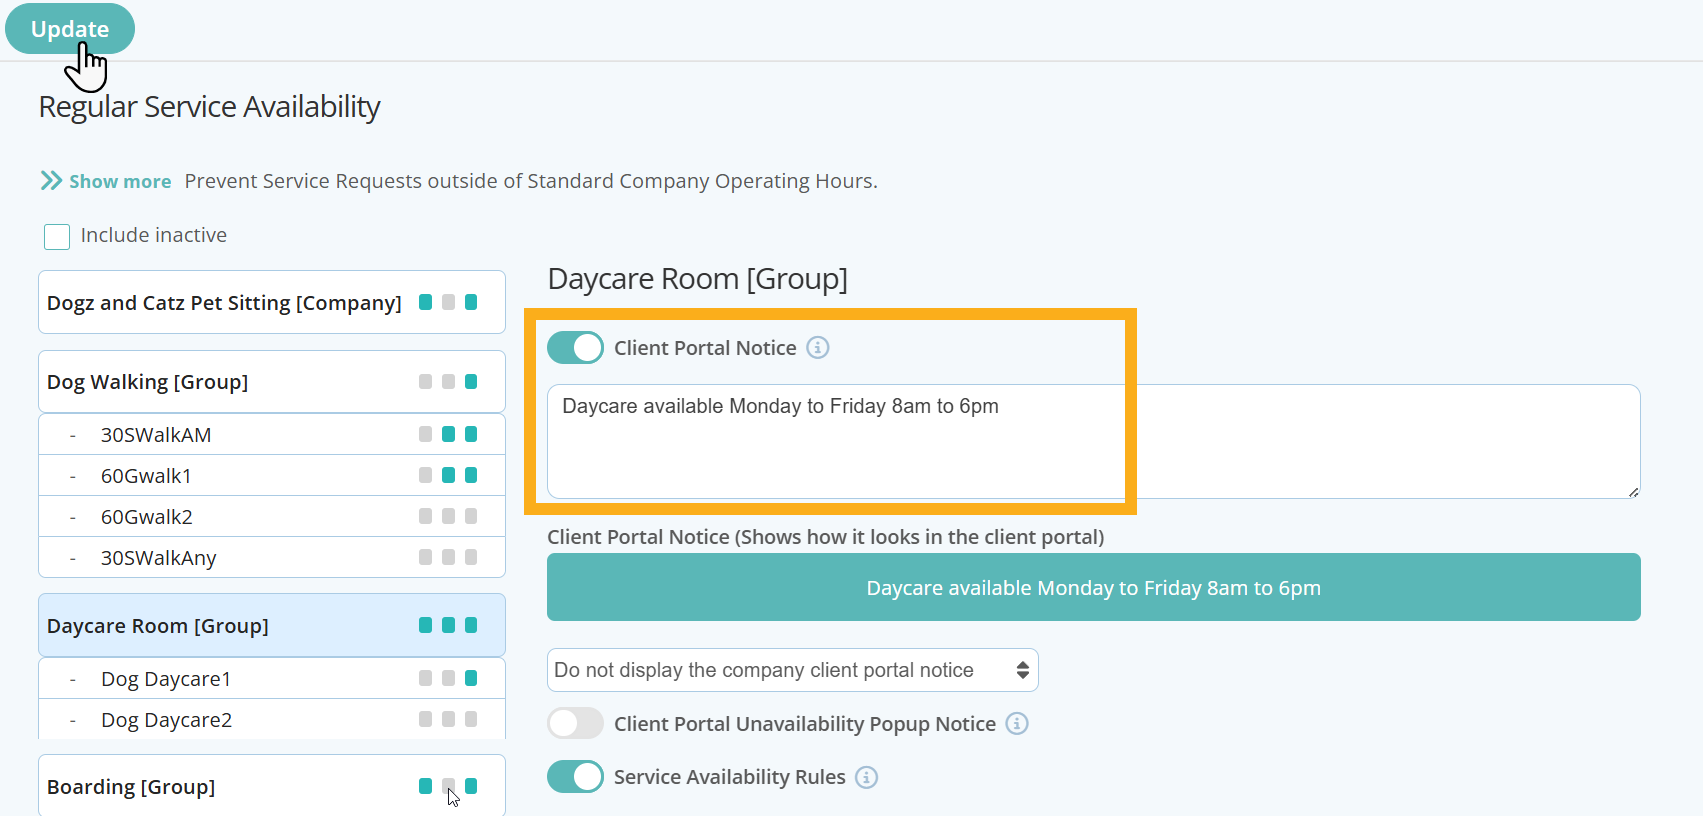
Task: Open the company client portal notice dropdown
Action: coord(792,670)
